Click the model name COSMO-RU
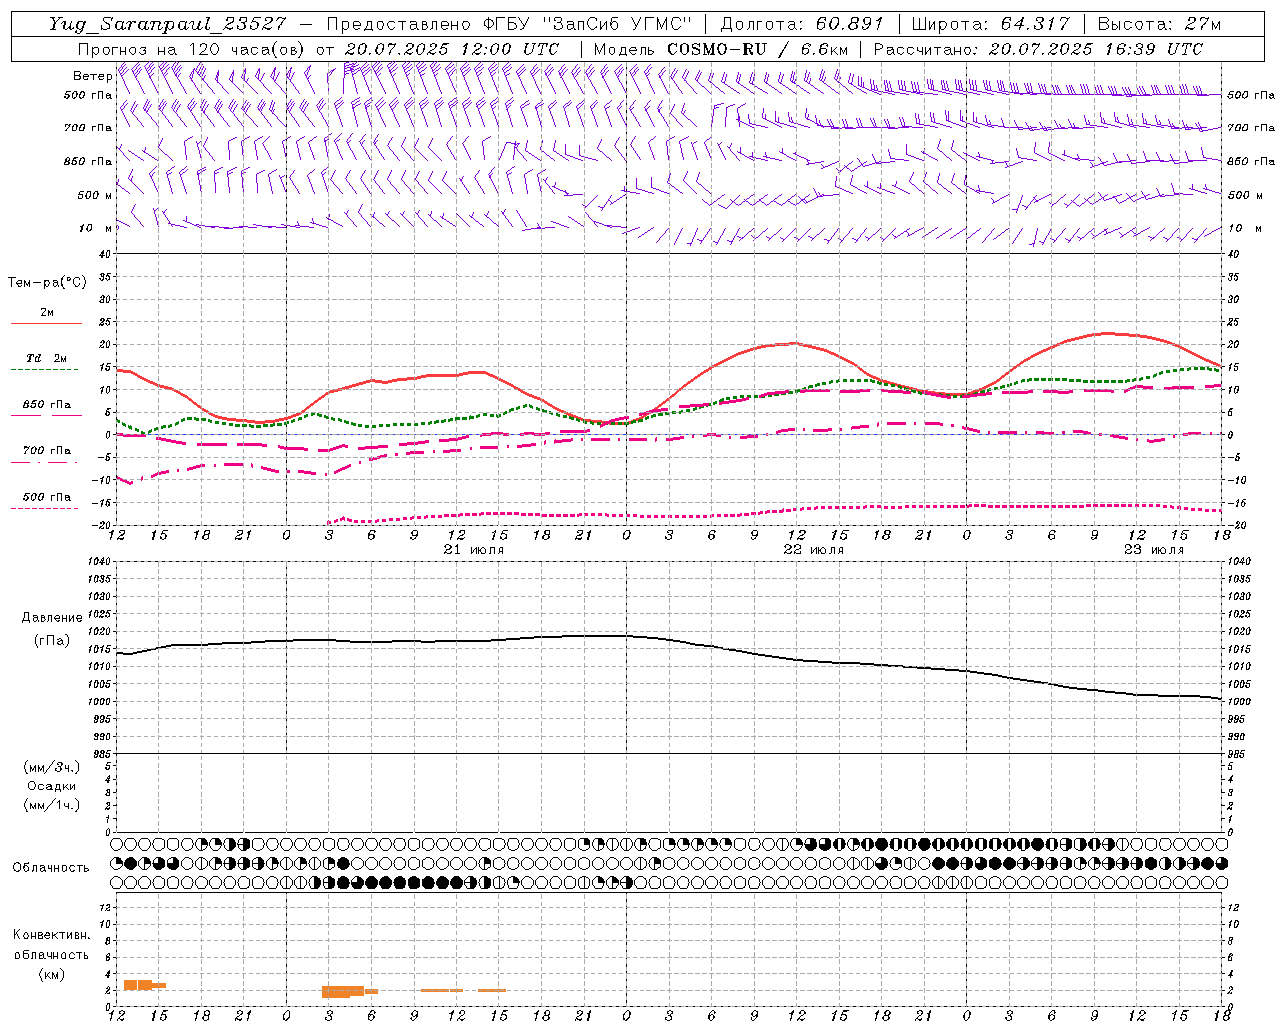The height and width of the screenshot is (1024, 1280). pos(717,49)
